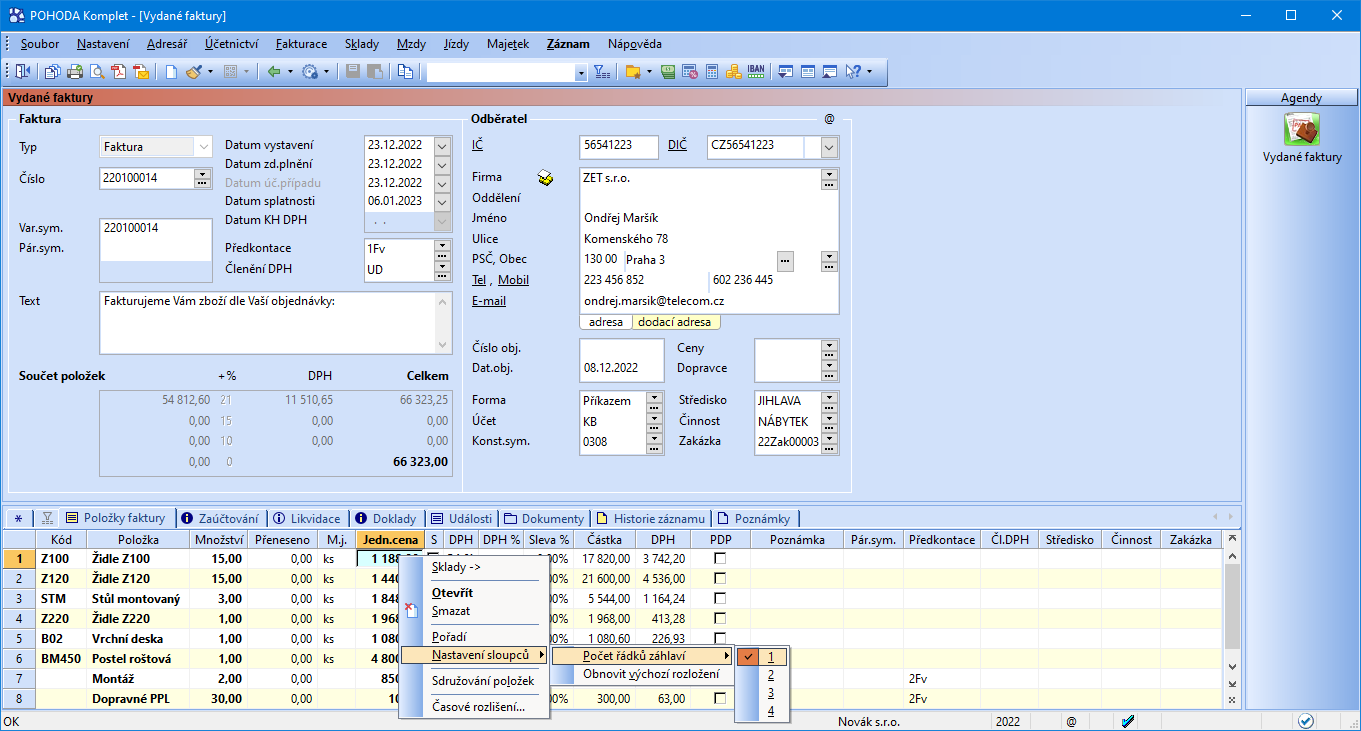Click the Text field scroll down arrow
This screenshot has width=1361, height=731.
click(444, 345)
